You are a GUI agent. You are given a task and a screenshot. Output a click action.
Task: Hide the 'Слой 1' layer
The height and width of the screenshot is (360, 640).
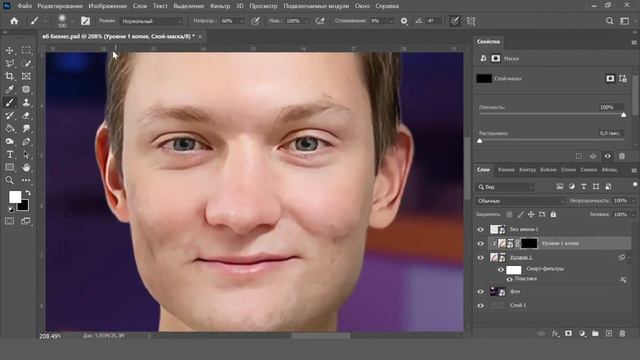click(480, 306)
